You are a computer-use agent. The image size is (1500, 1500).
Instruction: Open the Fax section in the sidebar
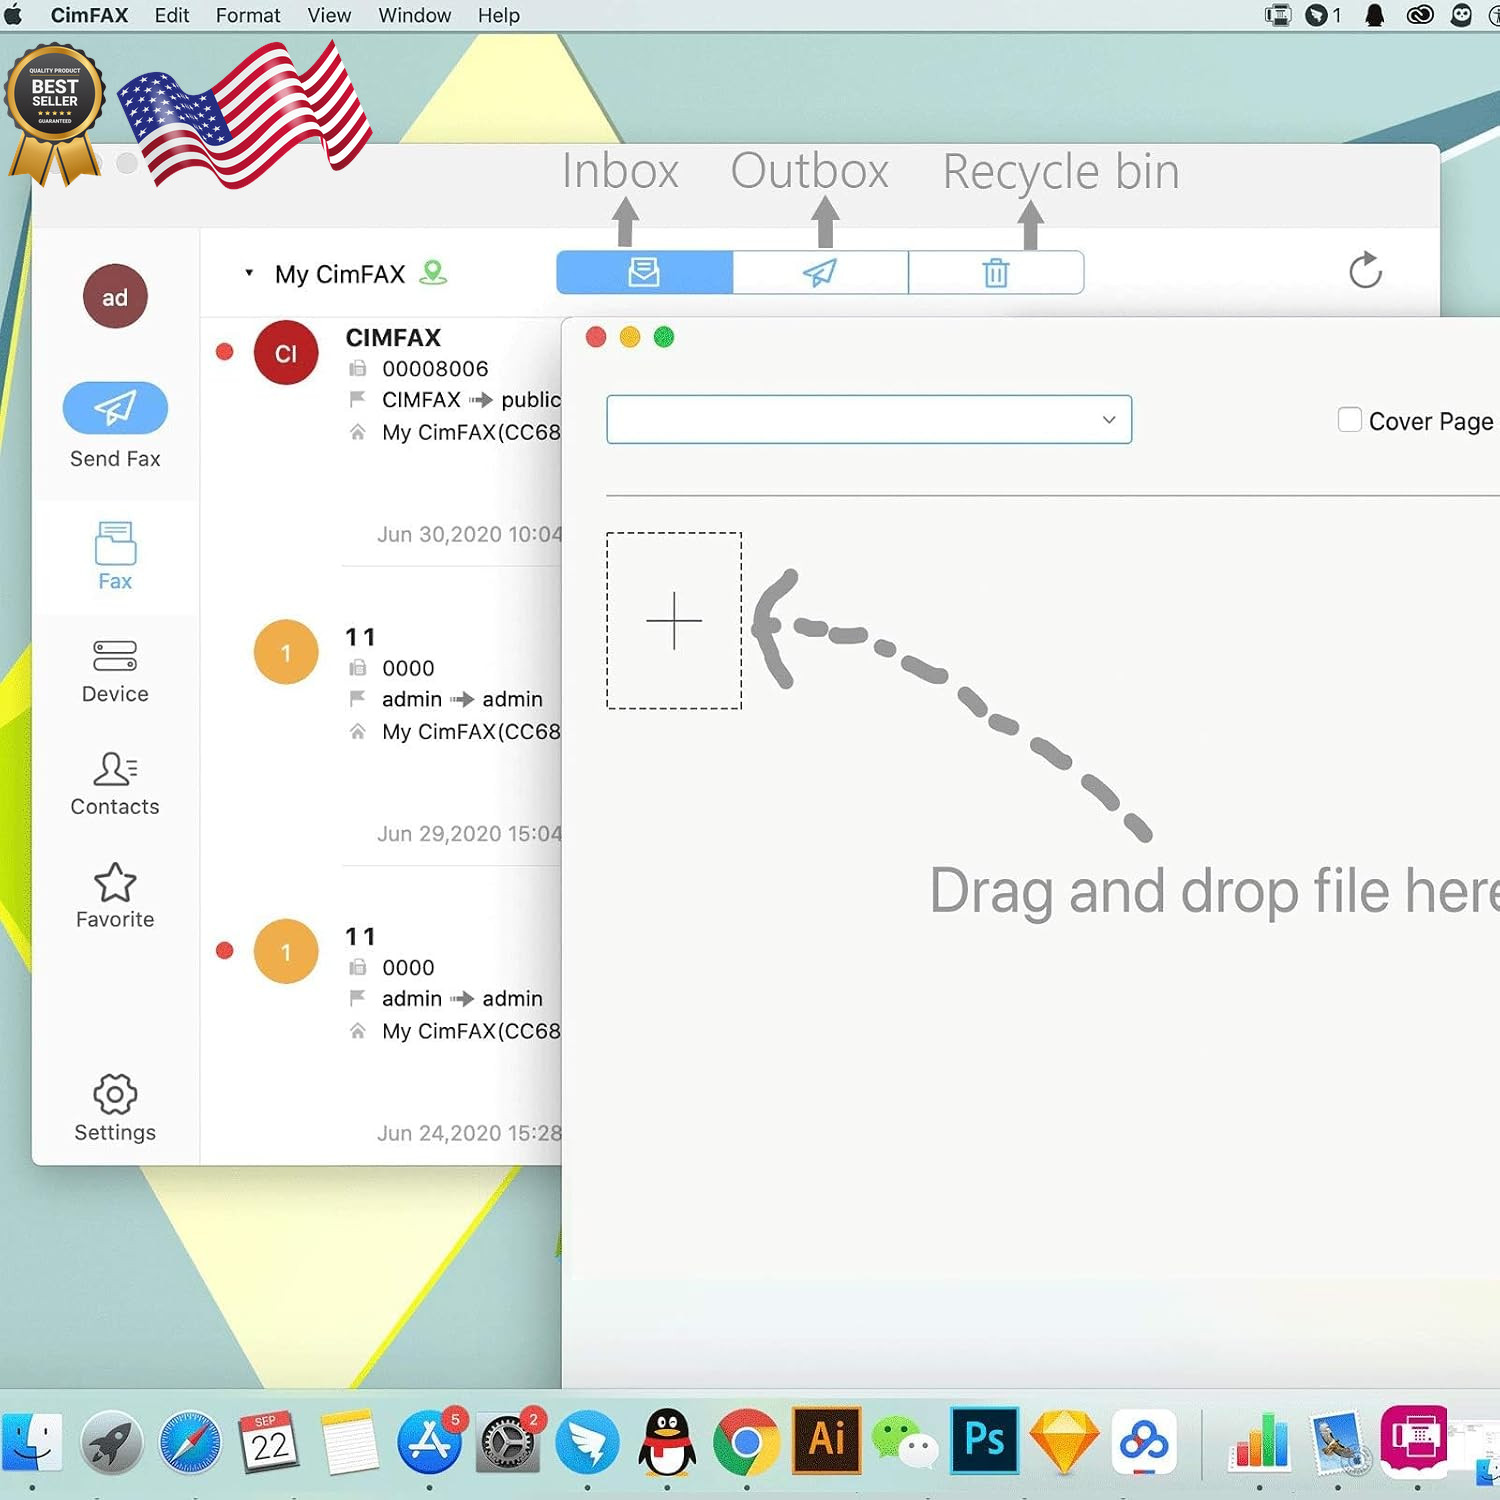115,556
